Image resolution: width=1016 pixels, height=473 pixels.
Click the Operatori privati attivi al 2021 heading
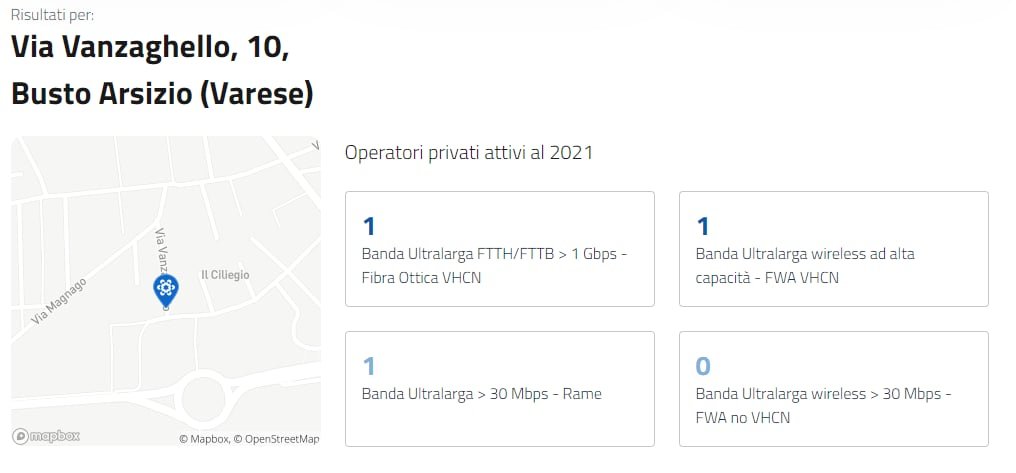pyautogui.click(x=468, y=153)
